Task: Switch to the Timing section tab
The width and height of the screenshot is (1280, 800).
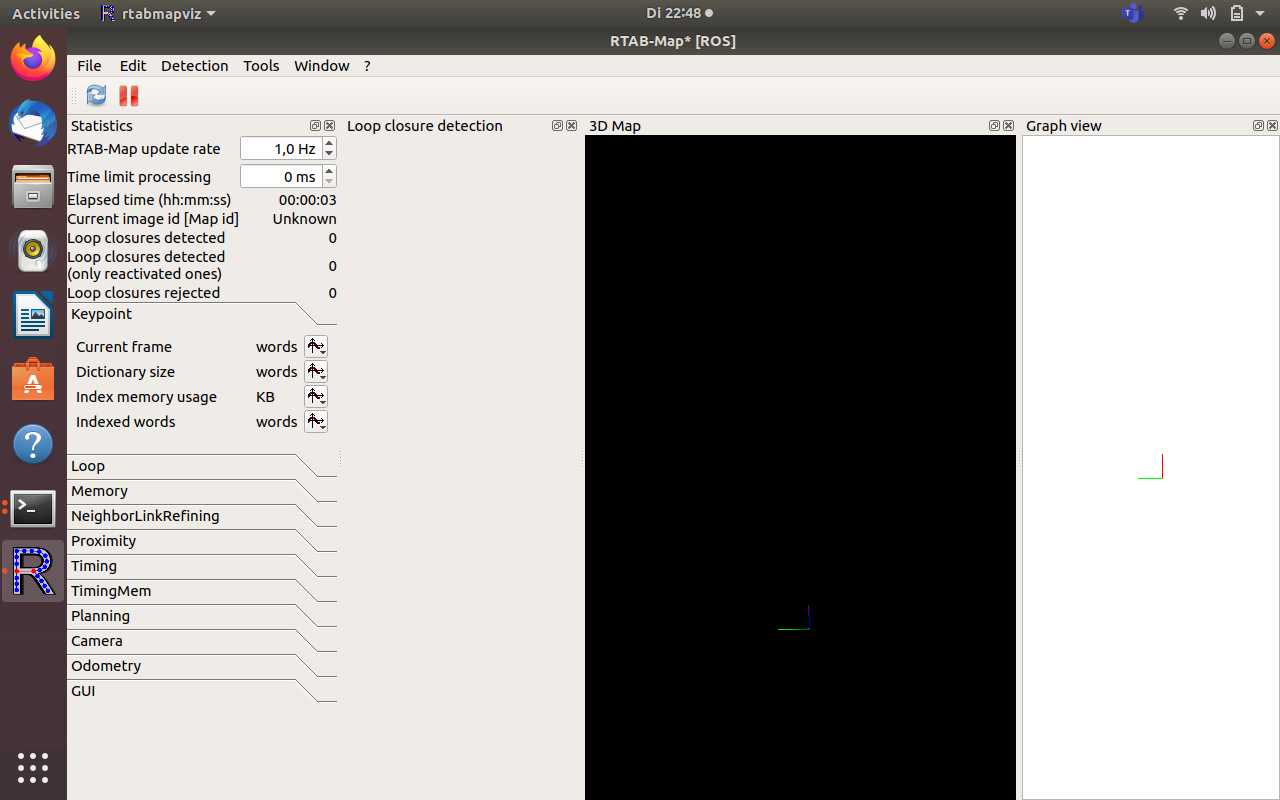Action: click(94, 566)
